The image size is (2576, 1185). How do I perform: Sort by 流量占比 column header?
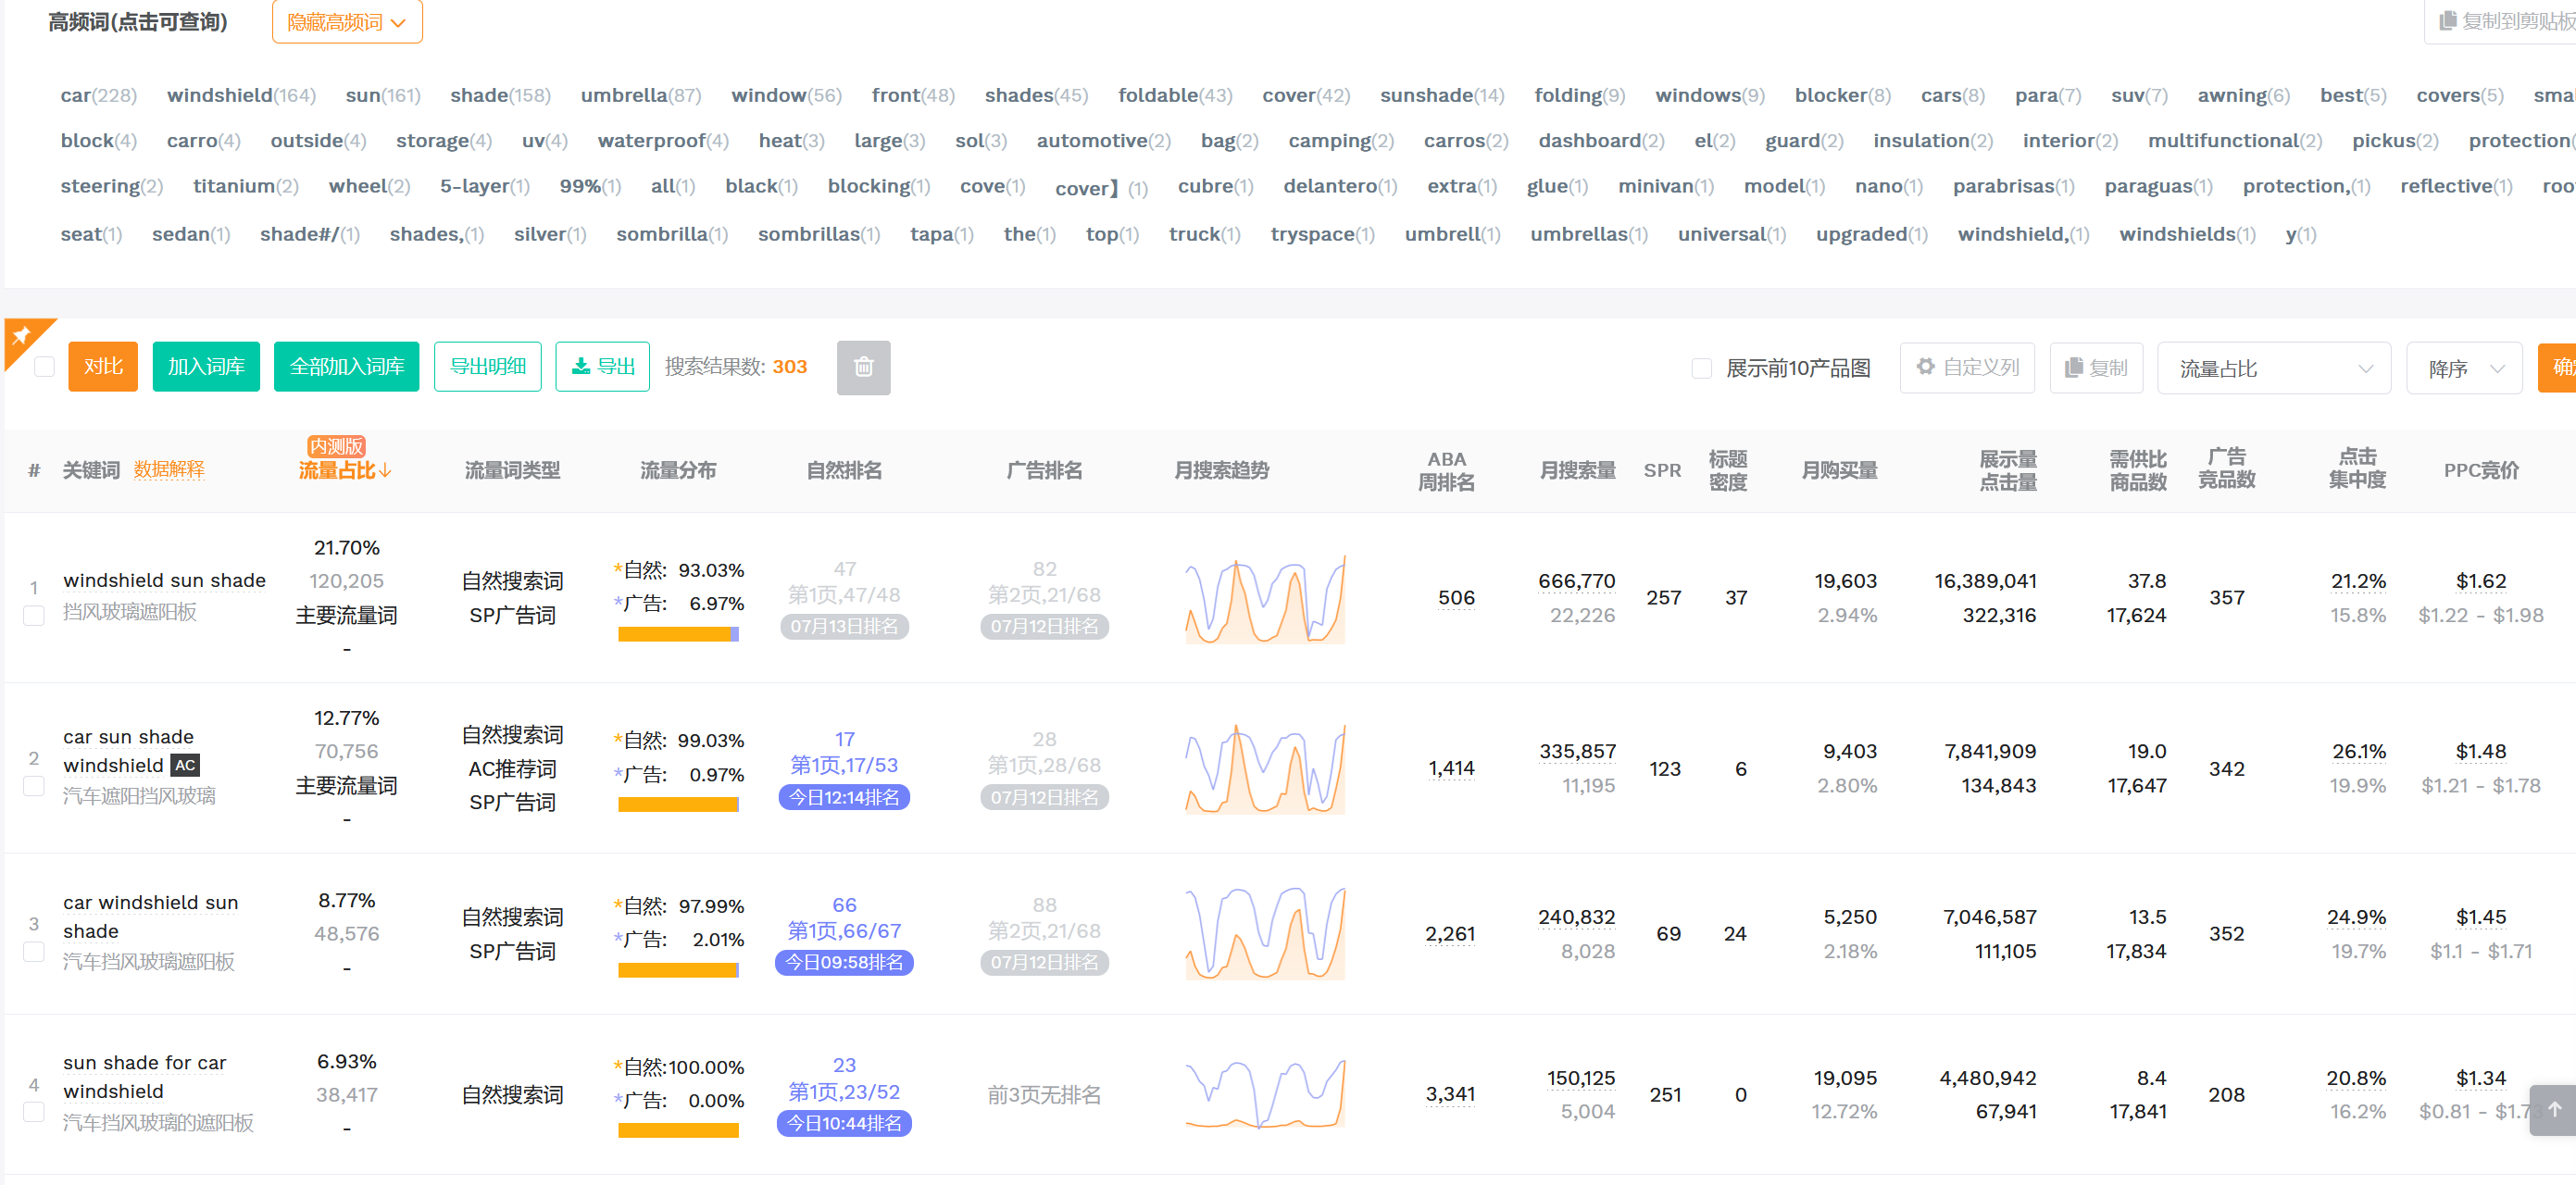point(344,470)
